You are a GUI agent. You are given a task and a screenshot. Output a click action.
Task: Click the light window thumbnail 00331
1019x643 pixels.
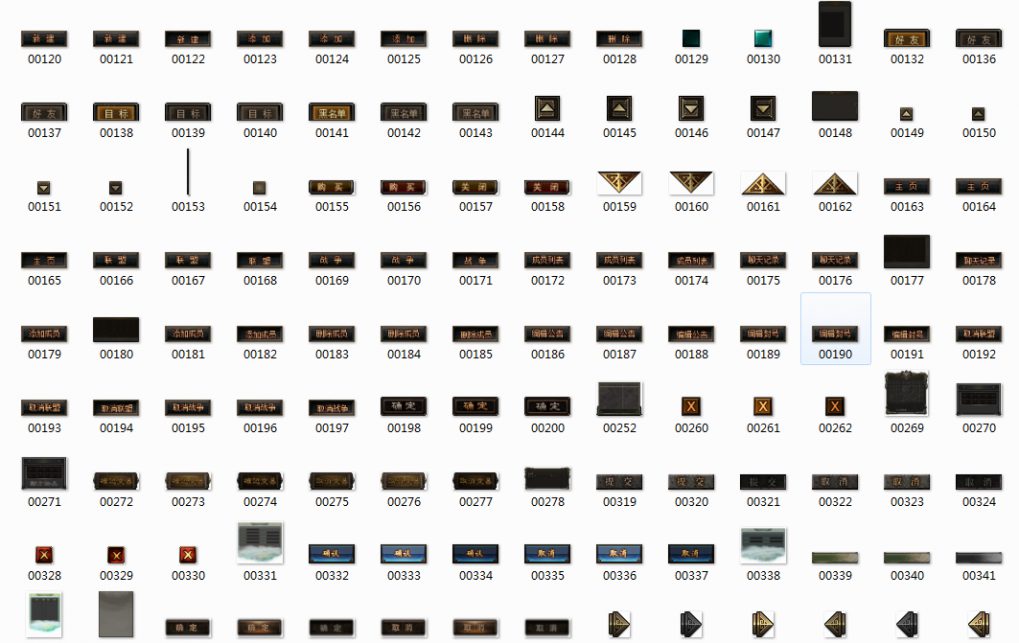point(260,543)
